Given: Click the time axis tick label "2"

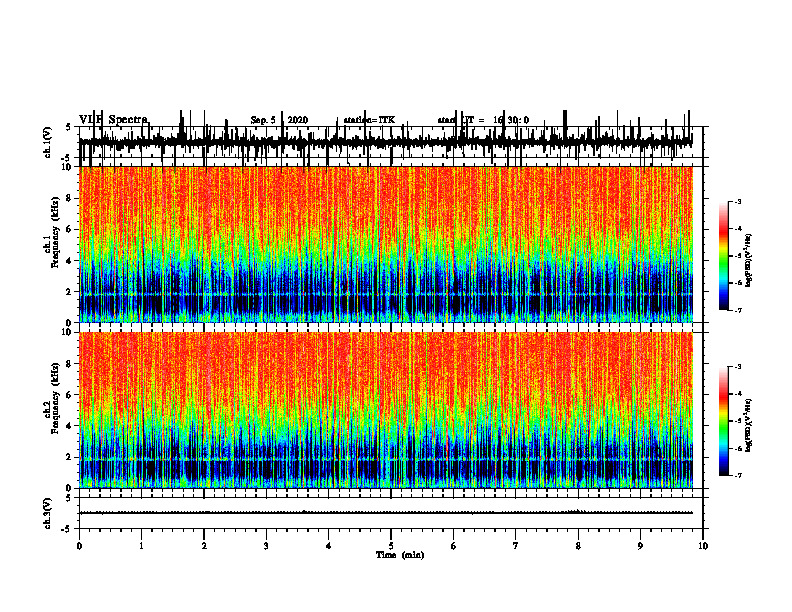Looking at the screenshot, I should coord(204,546).
